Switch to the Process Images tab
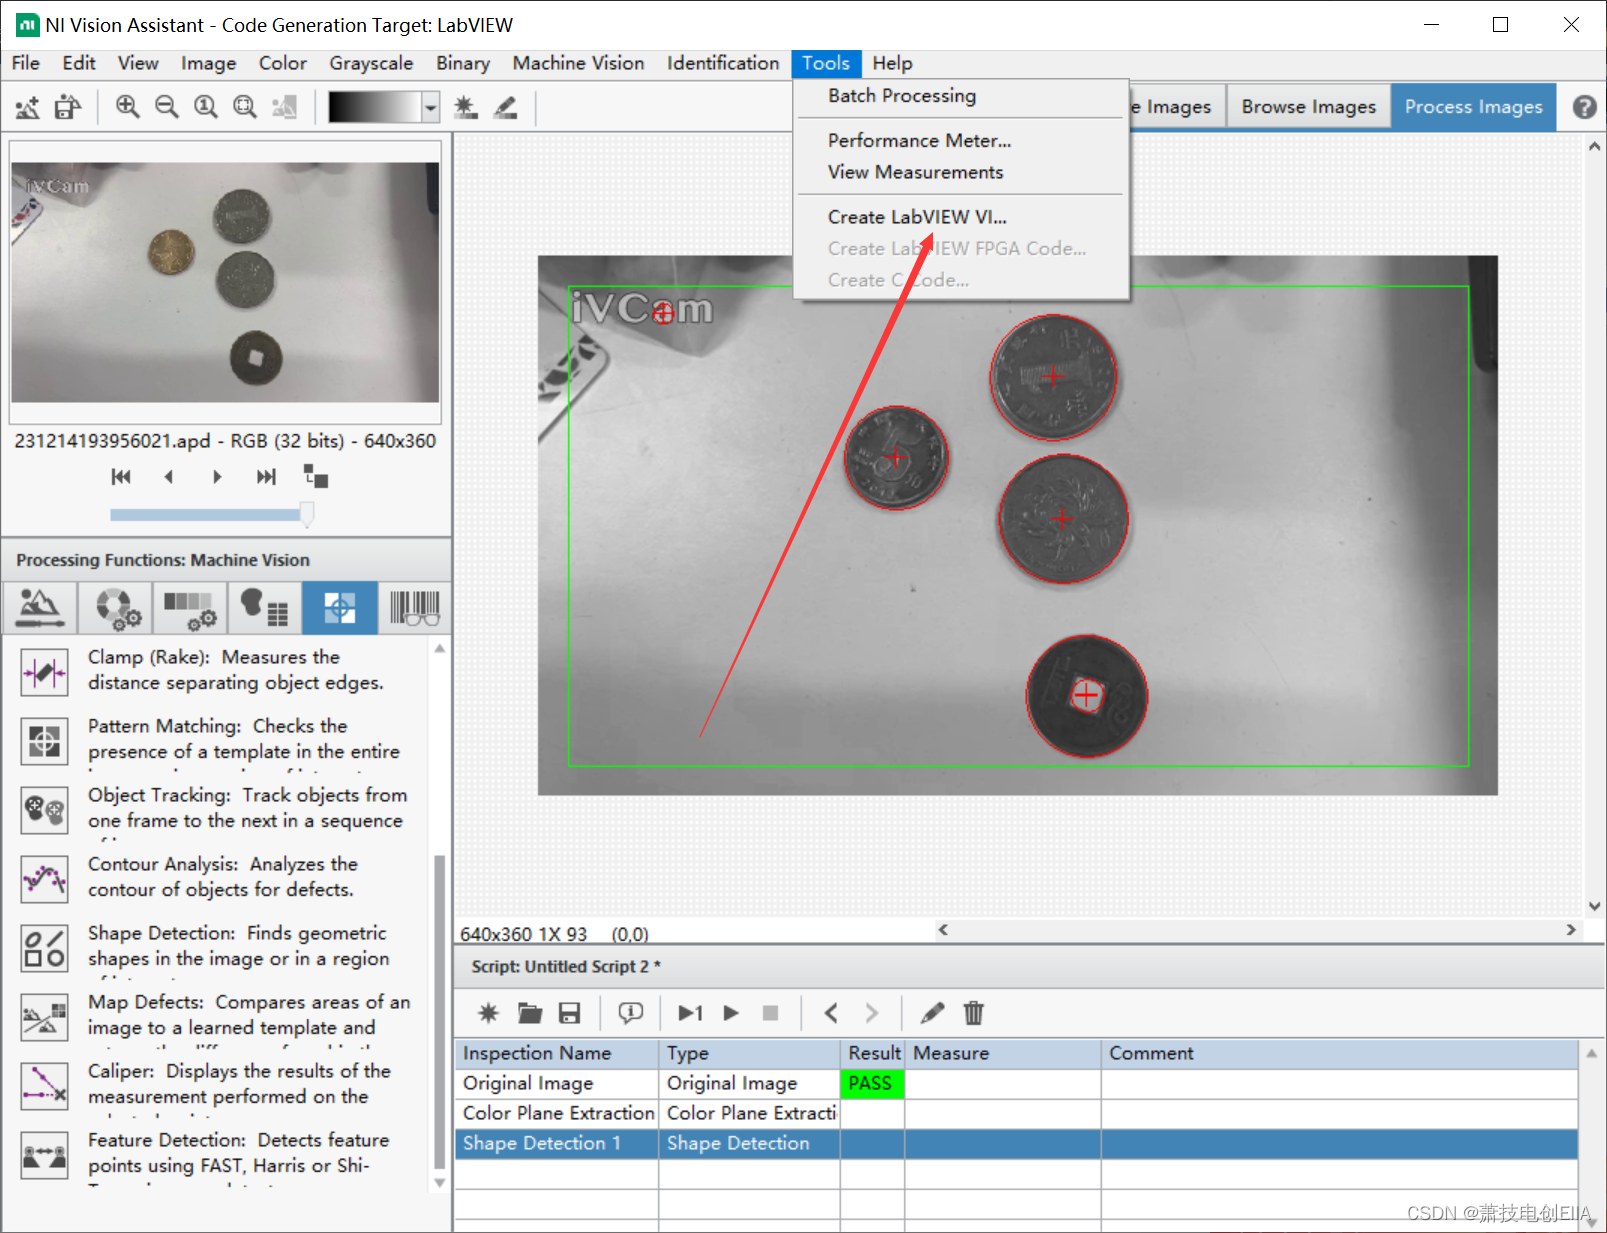Image resolution: width=1607 pixels, height=1233 pixels. click(1473, 107)
